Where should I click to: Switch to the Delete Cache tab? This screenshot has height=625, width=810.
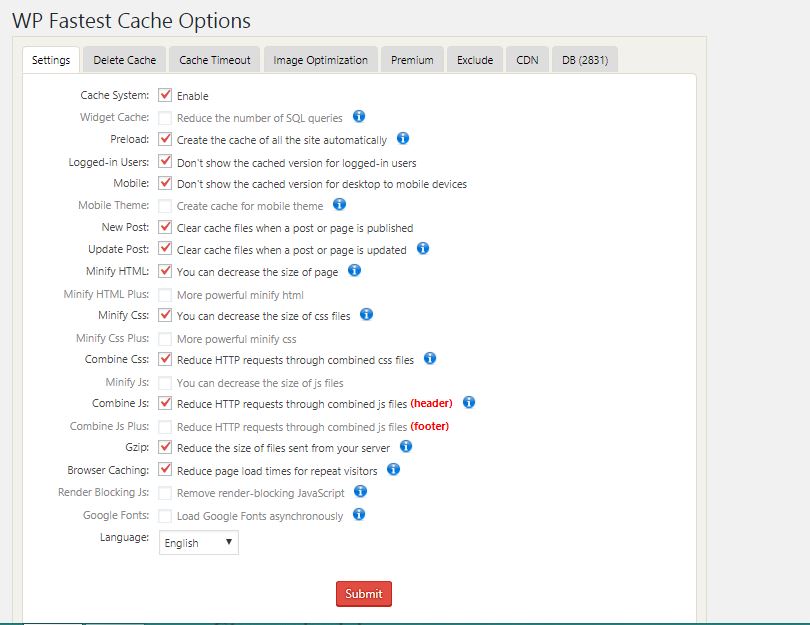tap(124, 60)
